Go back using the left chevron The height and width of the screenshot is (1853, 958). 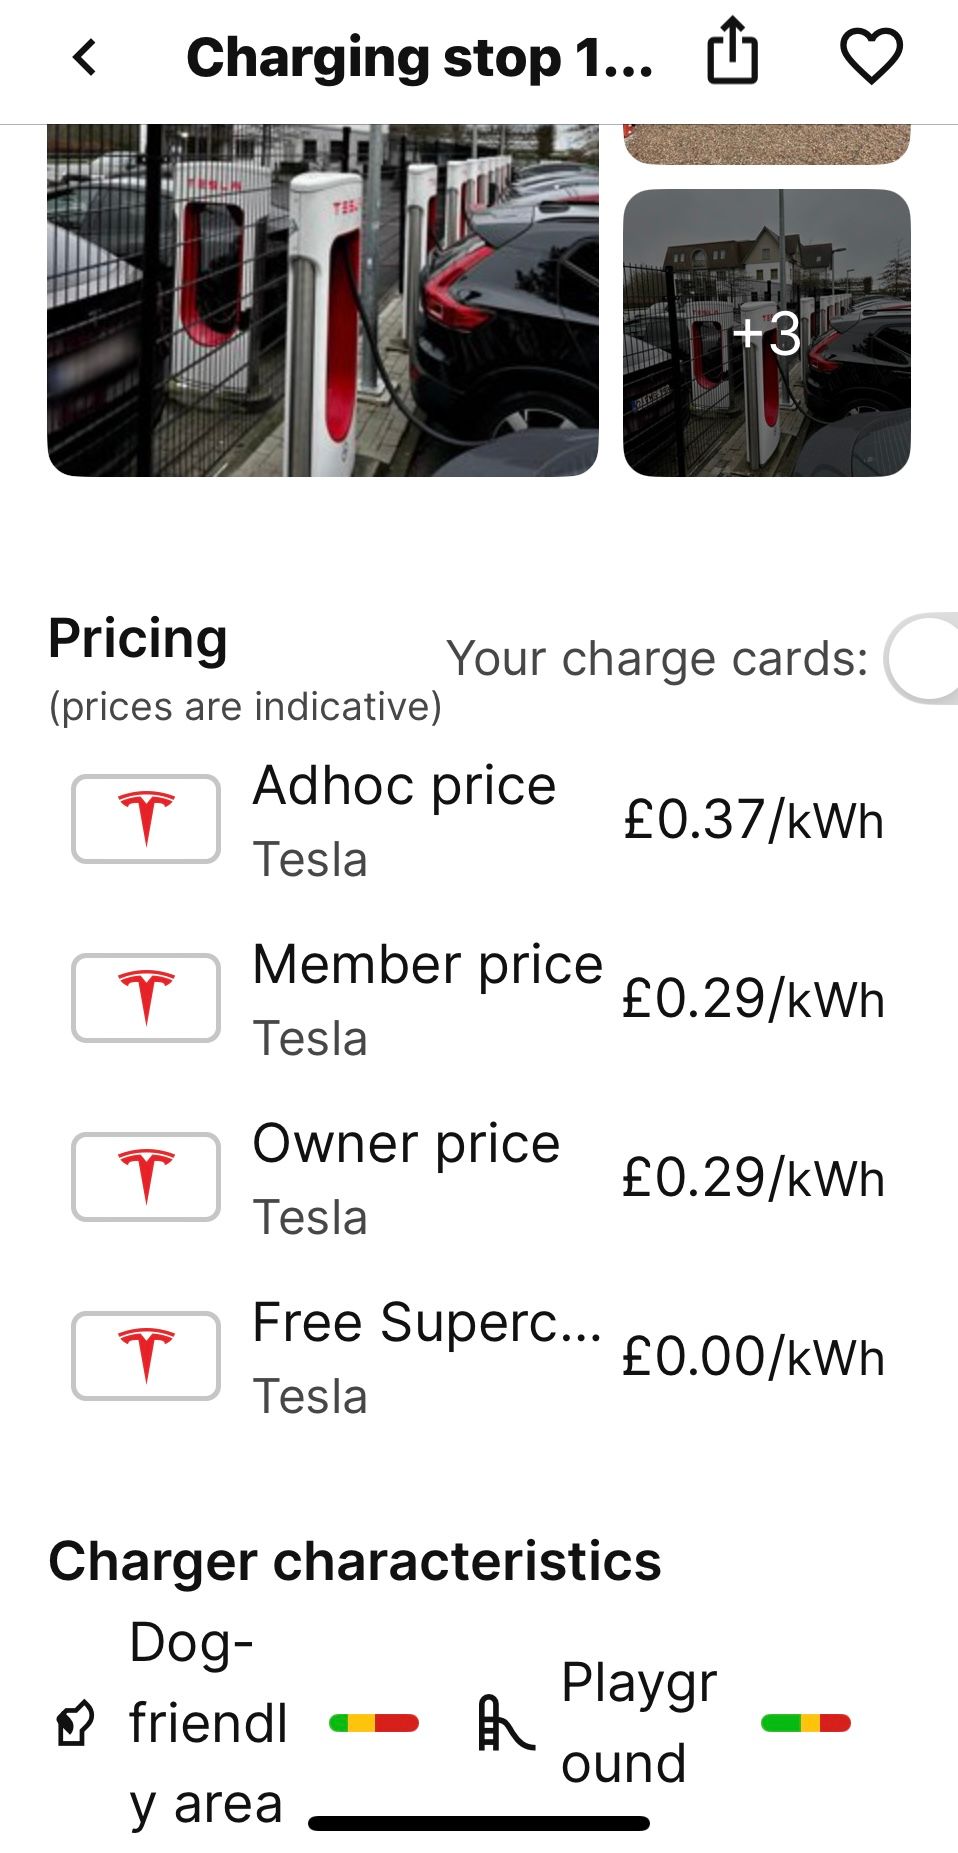coord(85,58)
